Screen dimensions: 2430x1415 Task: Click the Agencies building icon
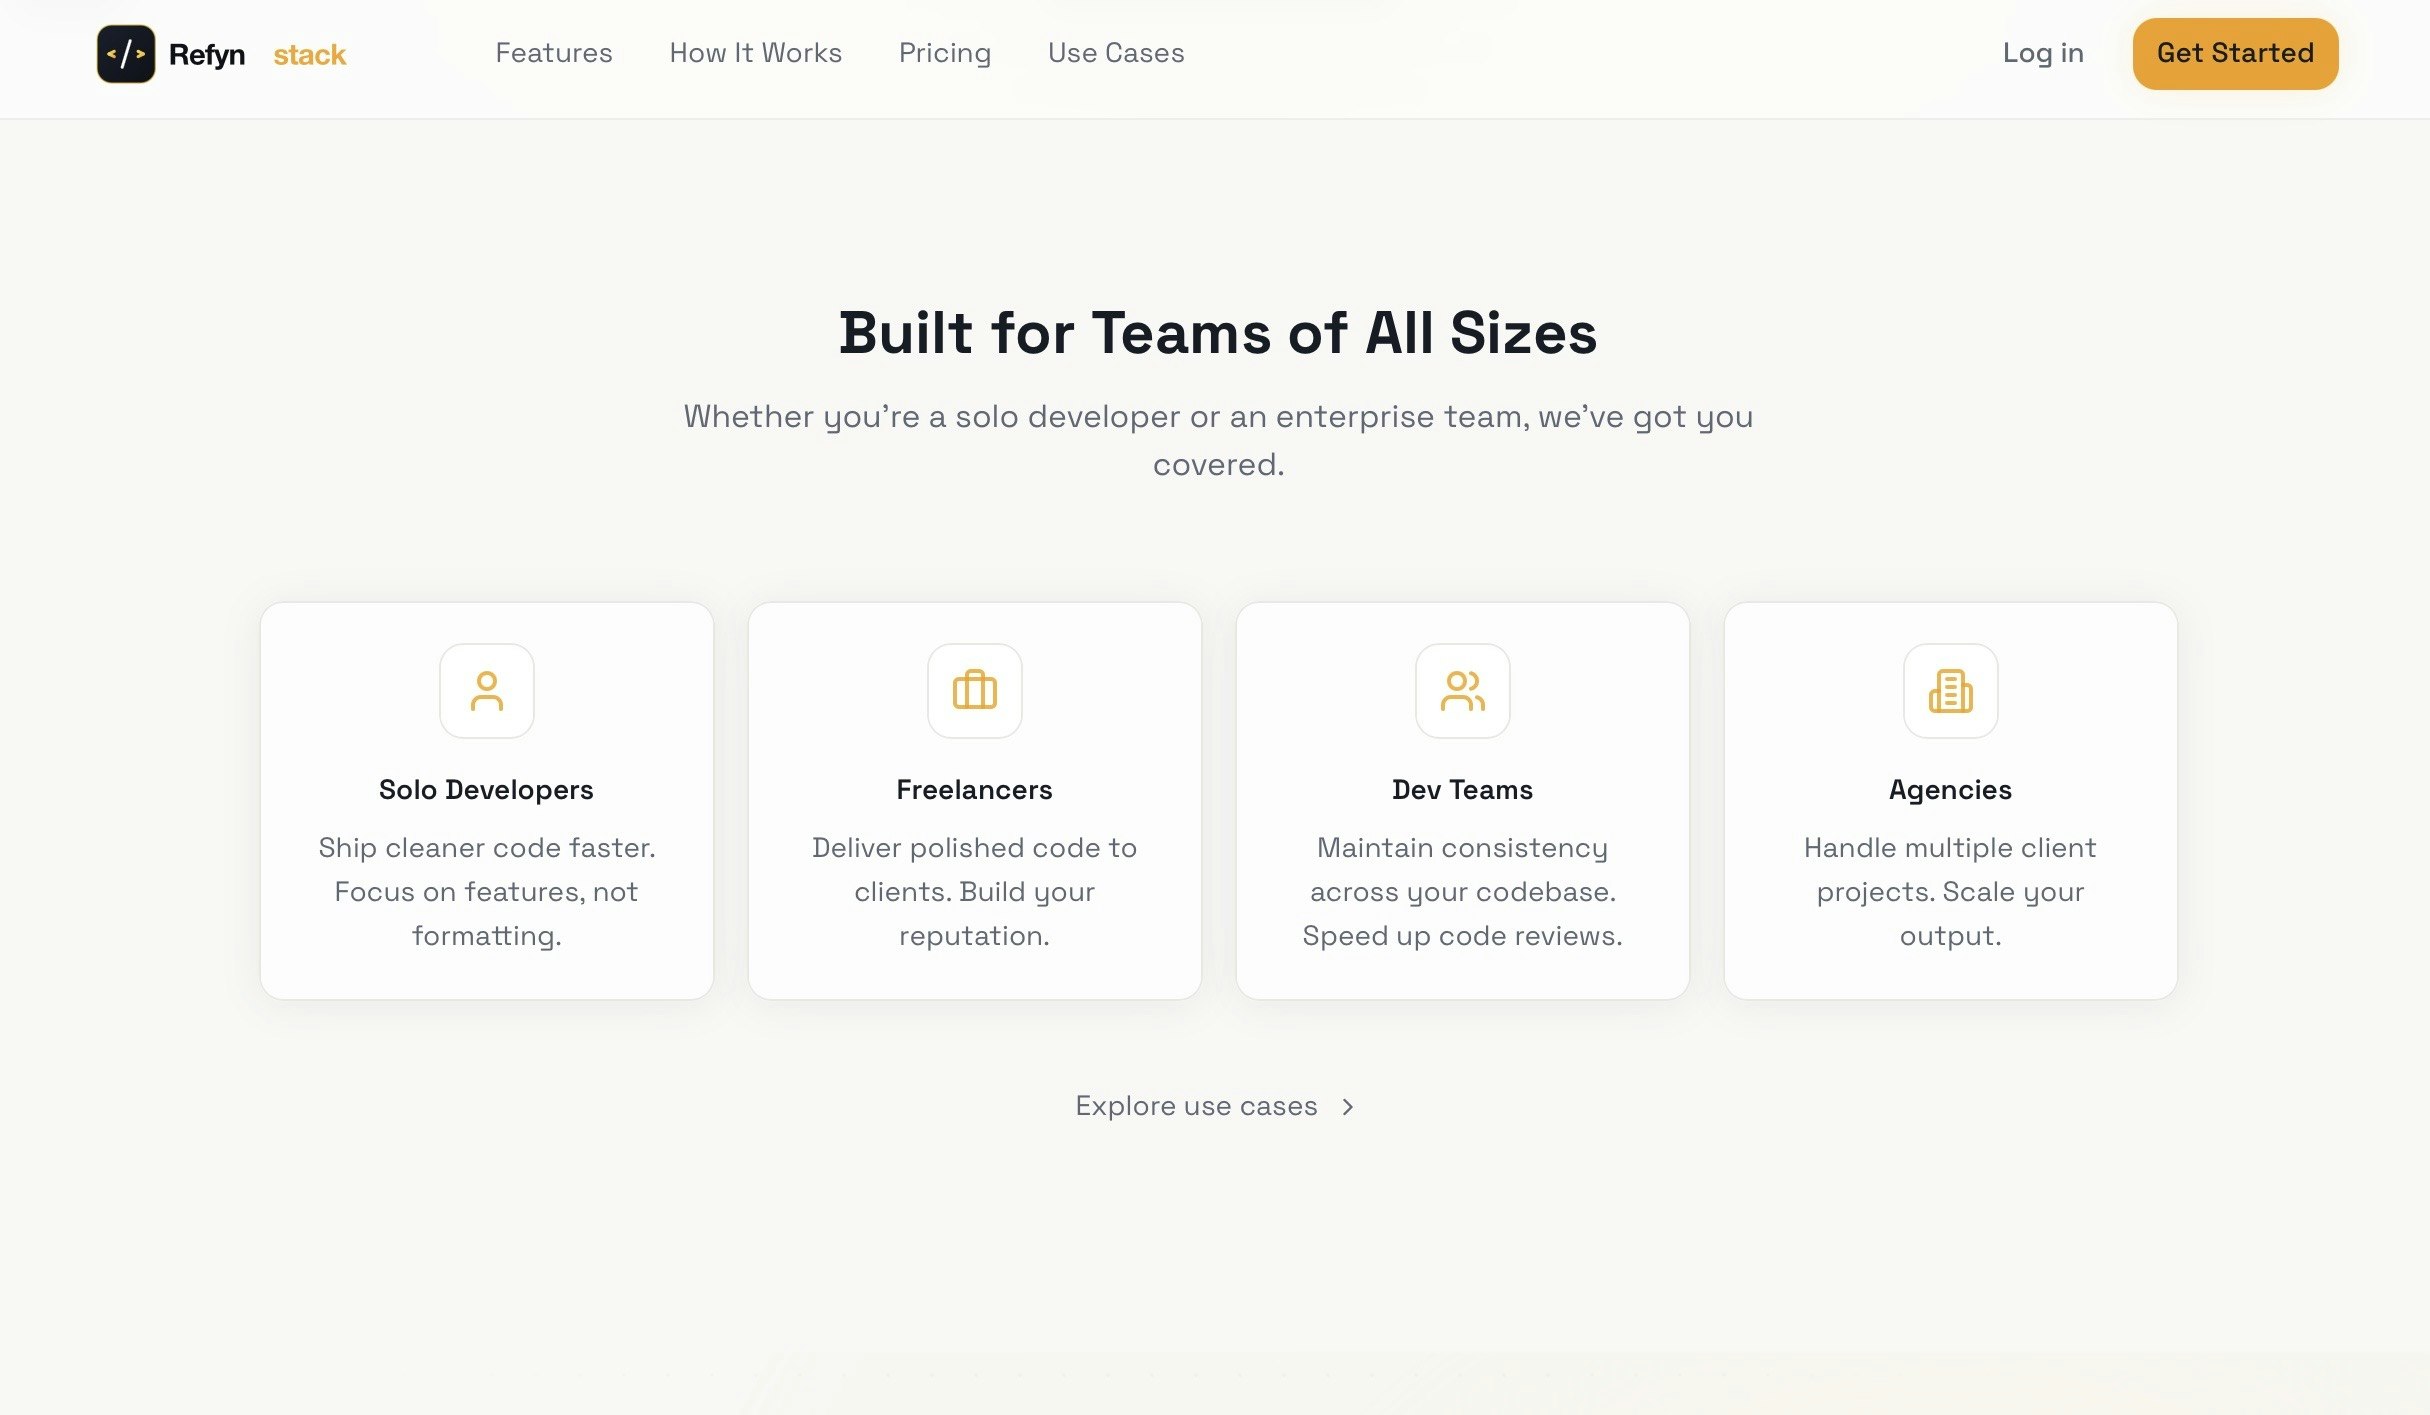1950,691
